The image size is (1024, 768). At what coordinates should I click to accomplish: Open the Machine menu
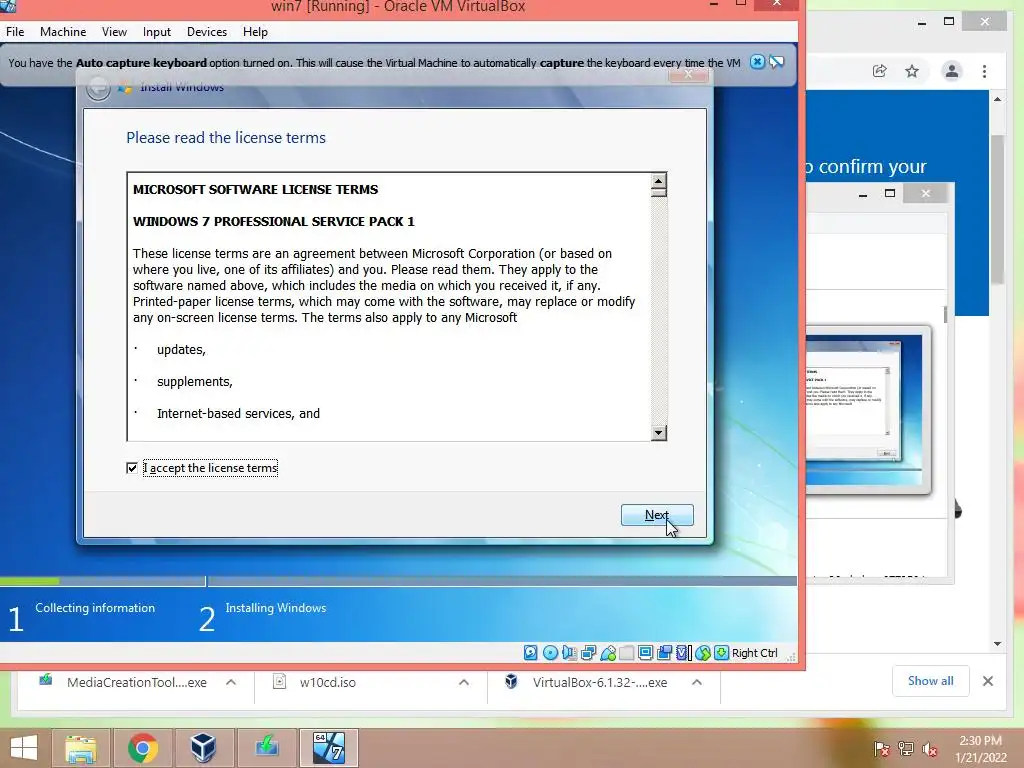pyautogui.click(x=63, y=31)
